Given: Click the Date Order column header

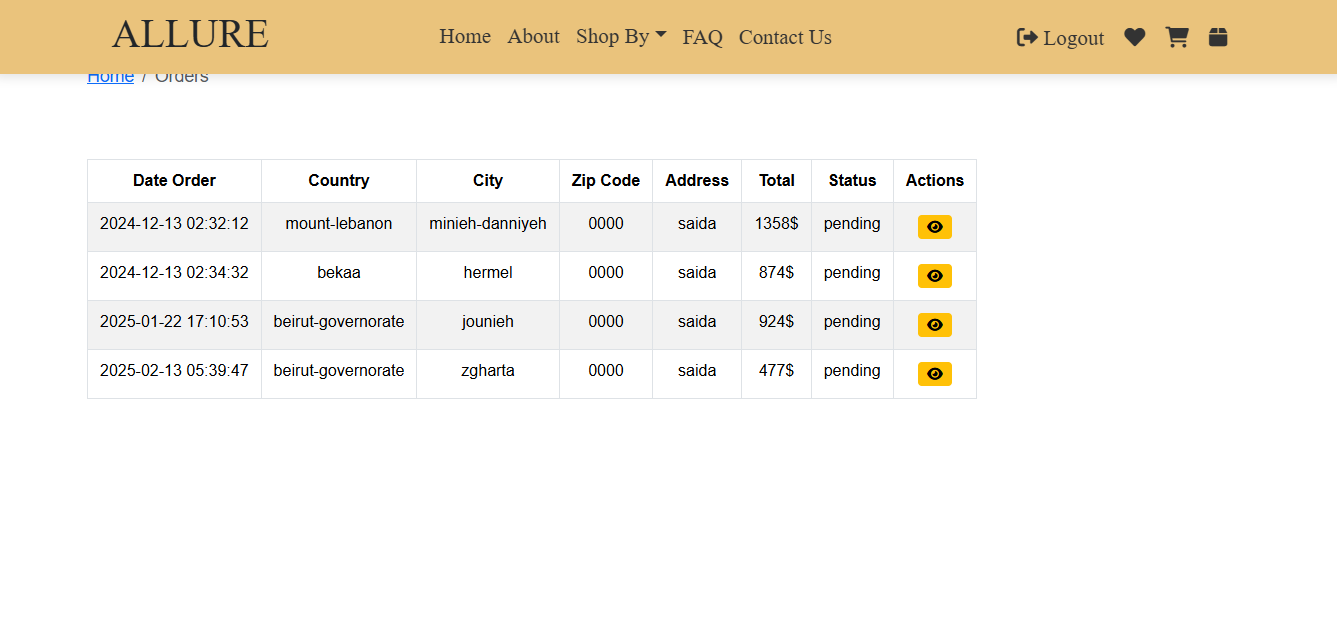Looking at the screenshot, I should (174, 181).
